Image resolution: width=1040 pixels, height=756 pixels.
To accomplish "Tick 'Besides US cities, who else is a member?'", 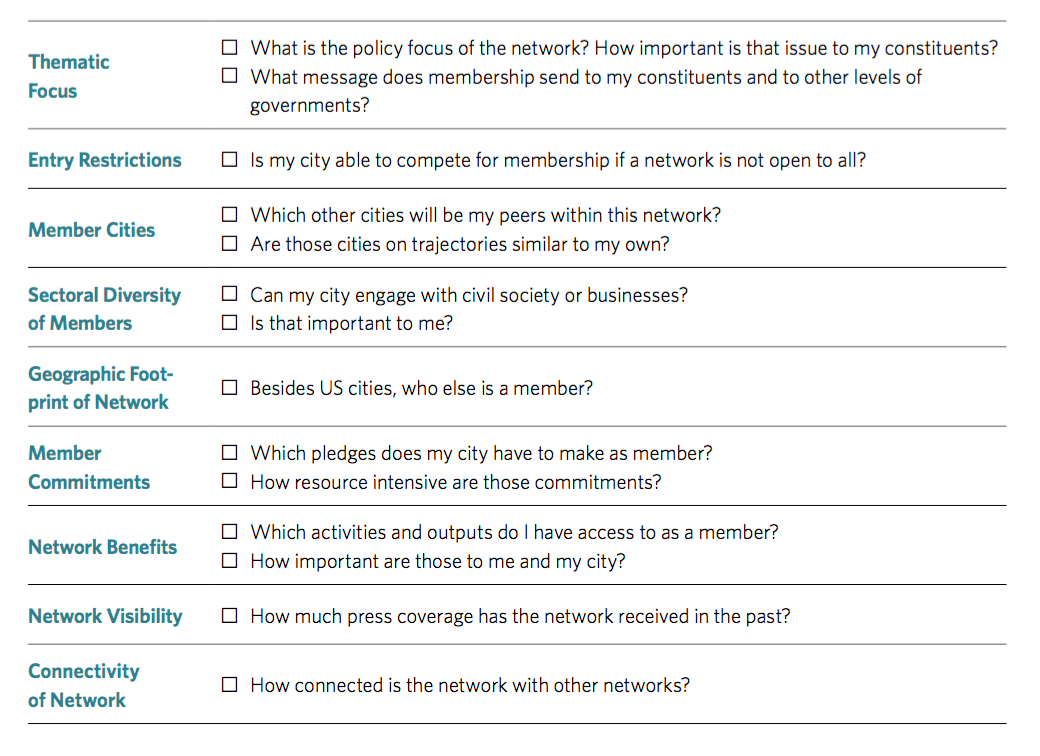I will click(229, 387).
